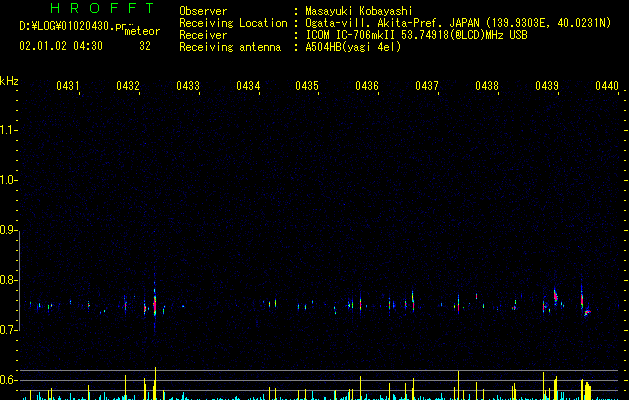This screenshot has width=629, height=400.
Task: Click the Receiving antenna field label
Action: pyautogui.click(x=230, y=47)
